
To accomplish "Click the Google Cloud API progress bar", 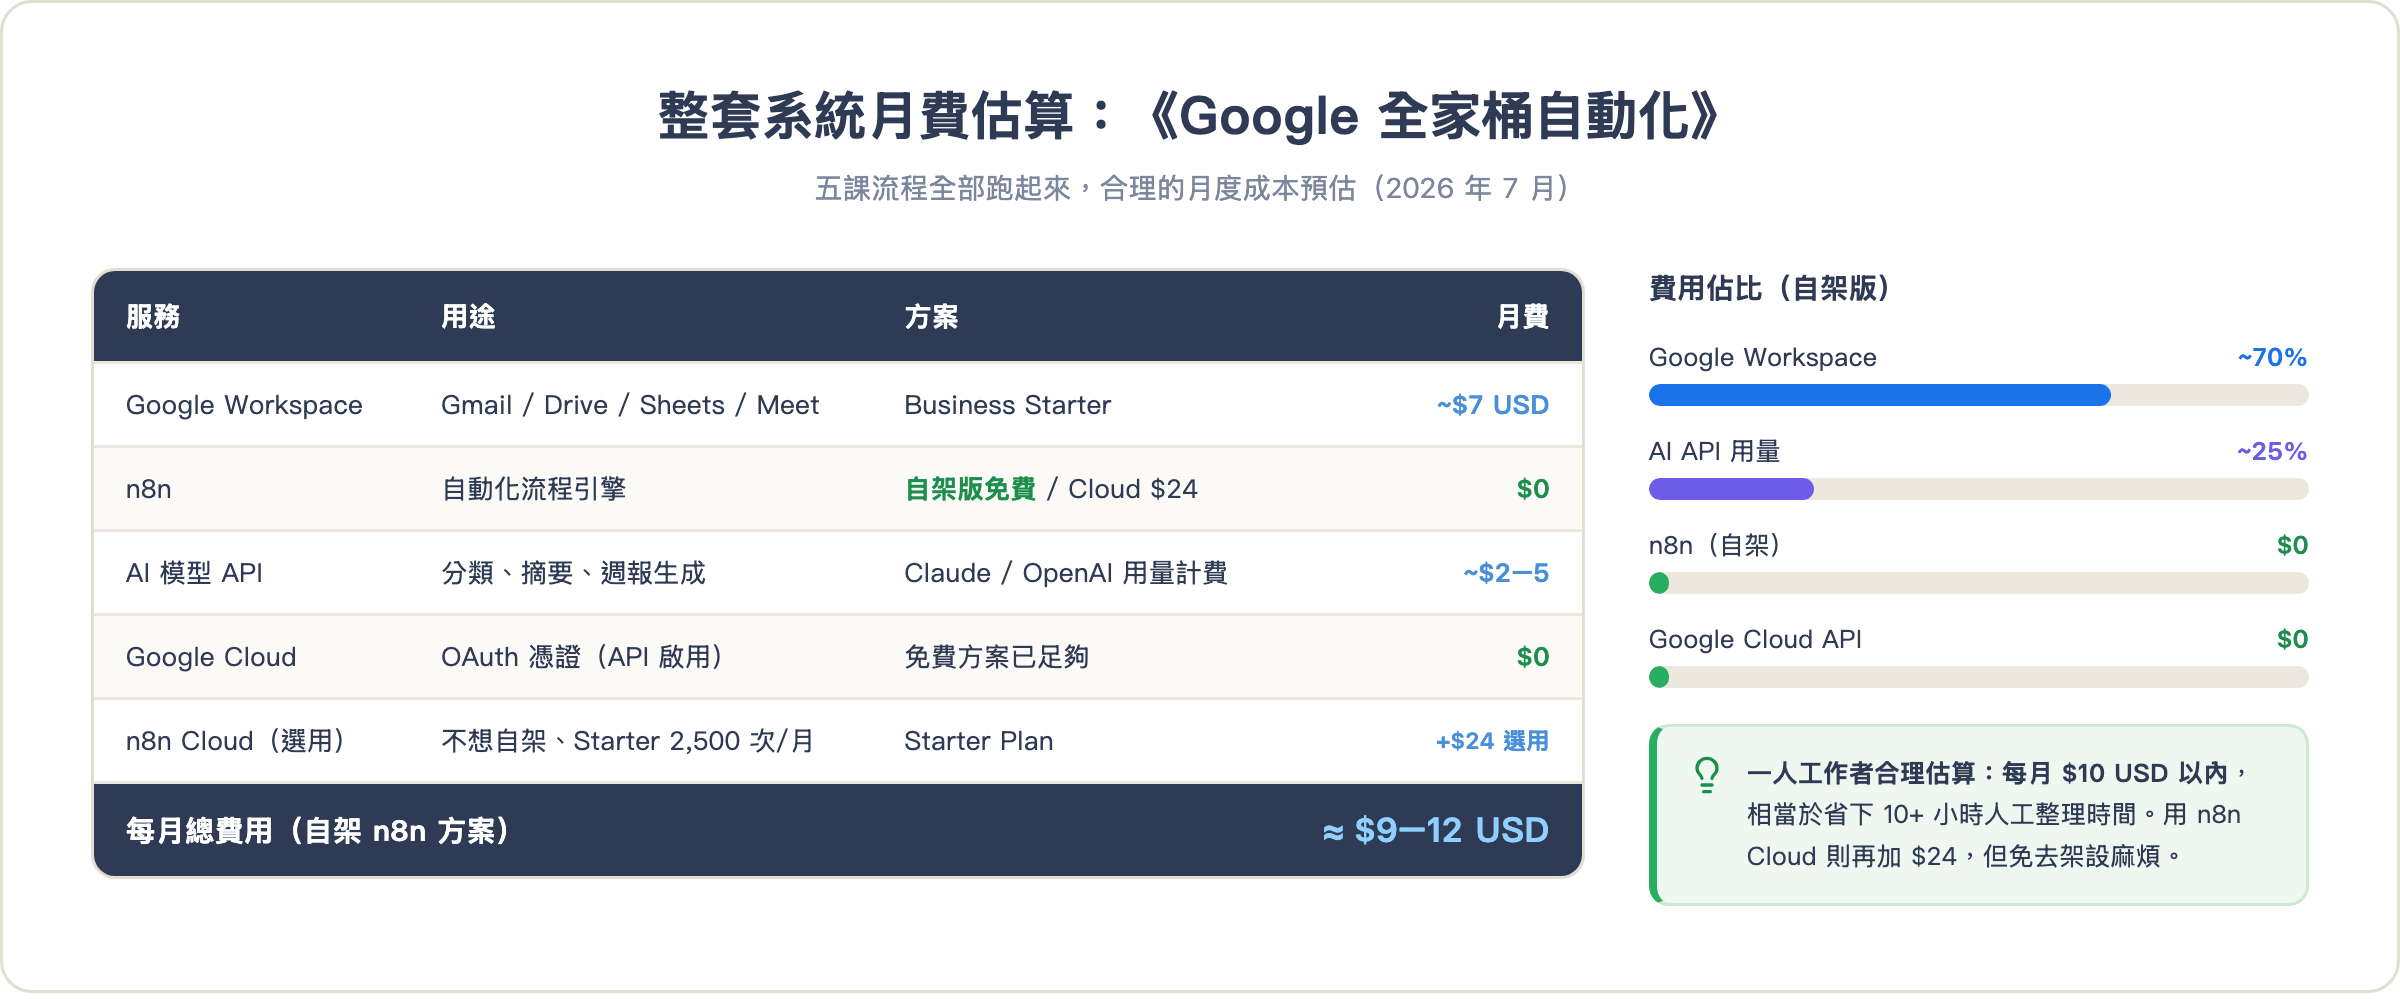I will [1978, 677].
